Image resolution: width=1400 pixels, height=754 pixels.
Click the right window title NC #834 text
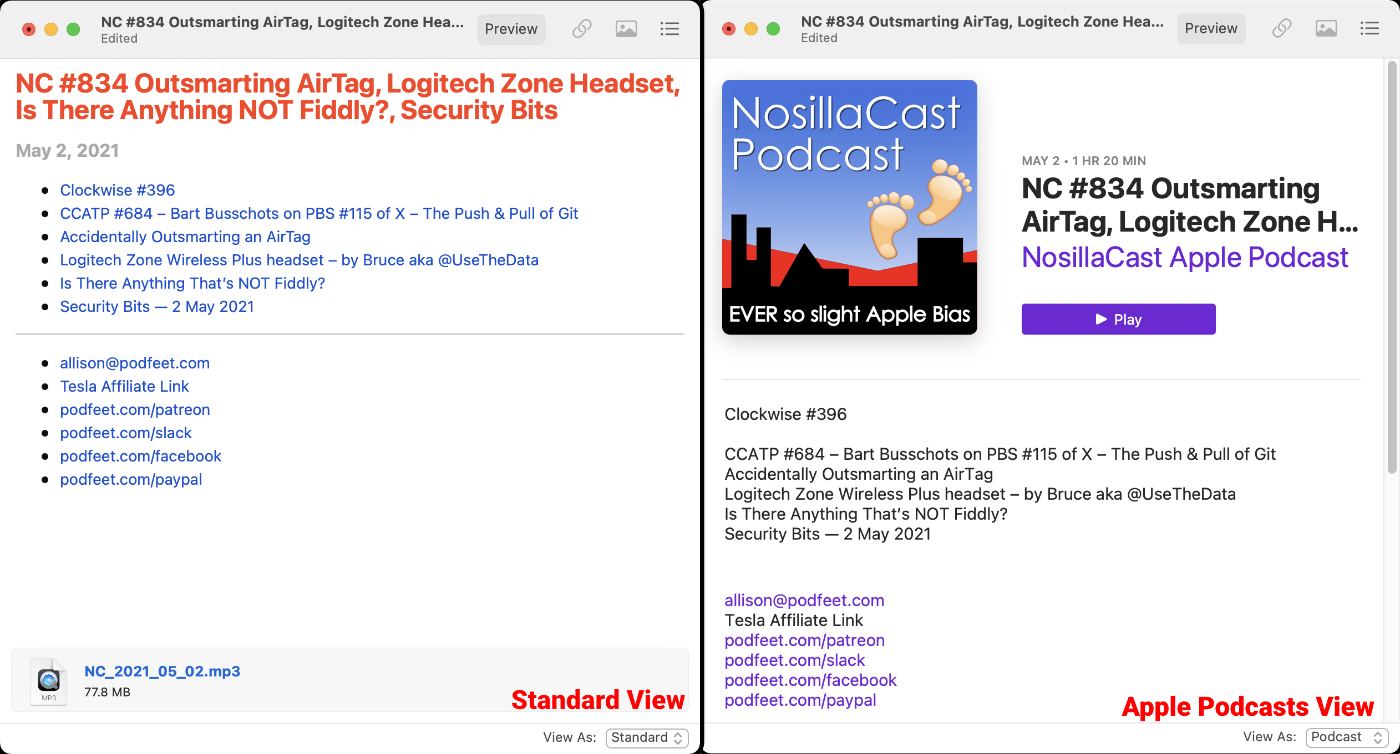[x=982, y=21]
